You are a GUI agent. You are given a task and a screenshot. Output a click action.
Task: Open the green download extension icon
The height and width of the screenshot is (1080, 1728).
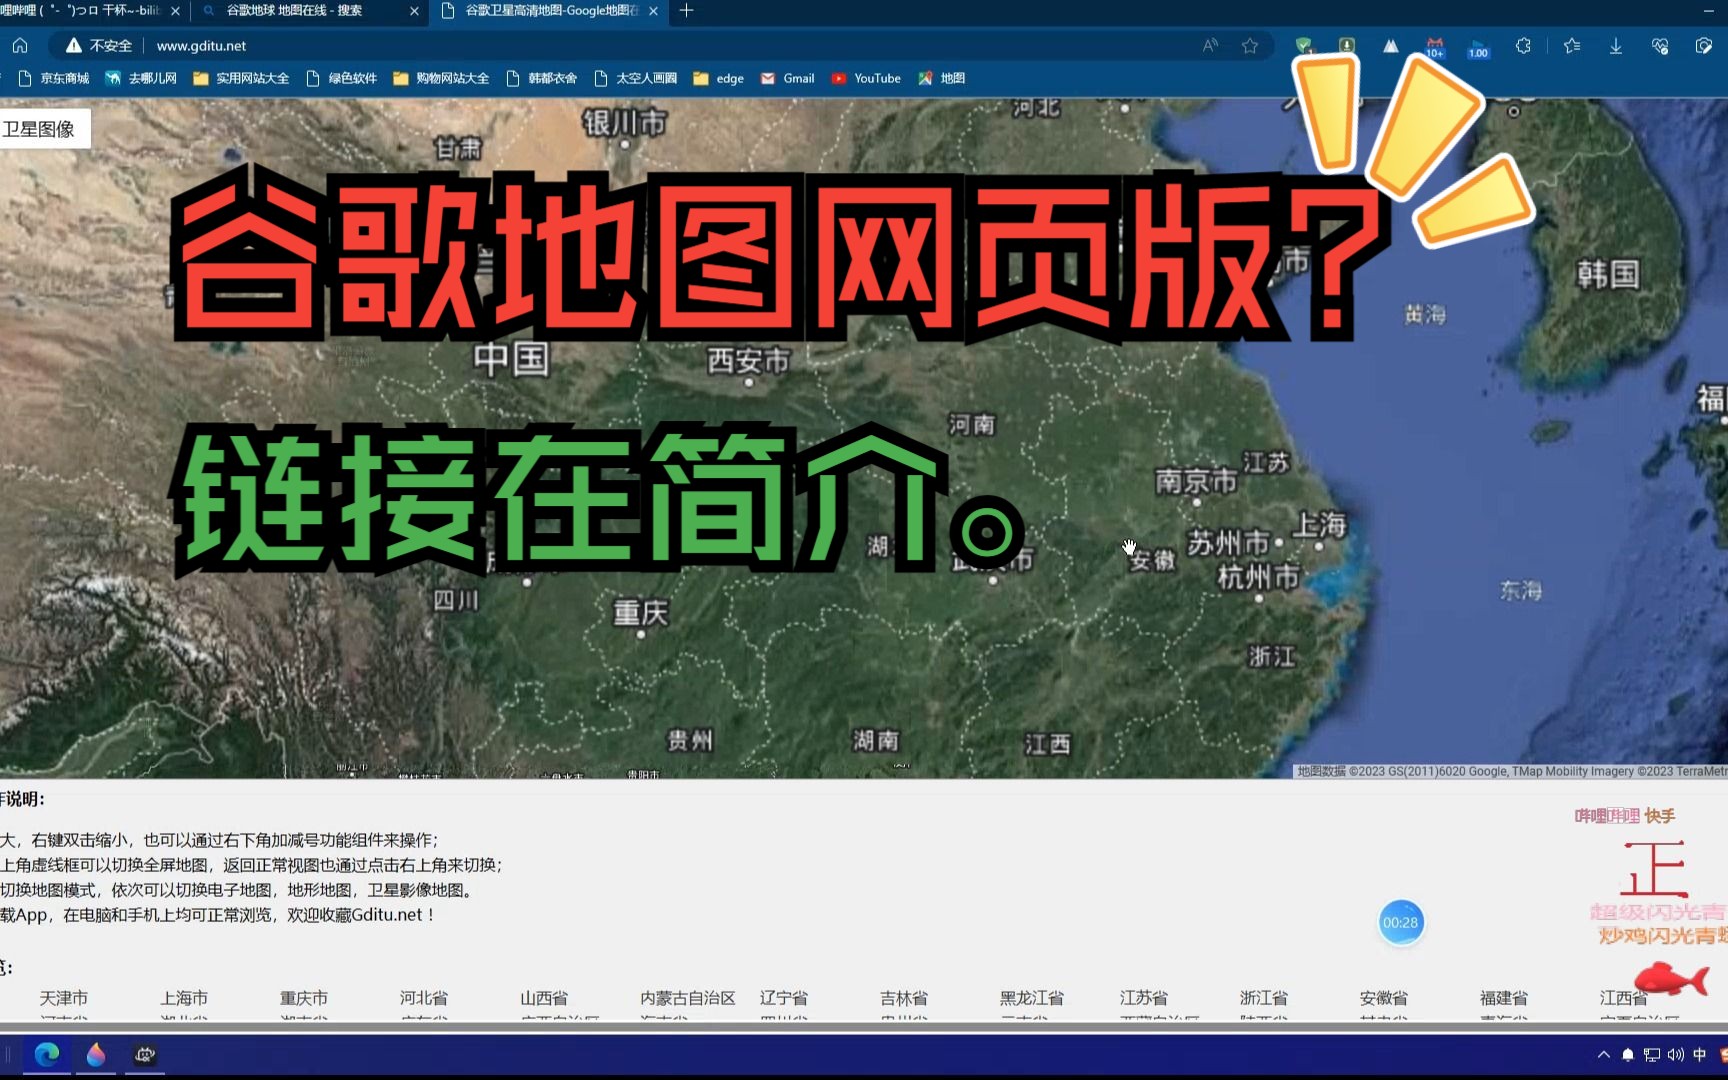click(x=1347, y=46)
